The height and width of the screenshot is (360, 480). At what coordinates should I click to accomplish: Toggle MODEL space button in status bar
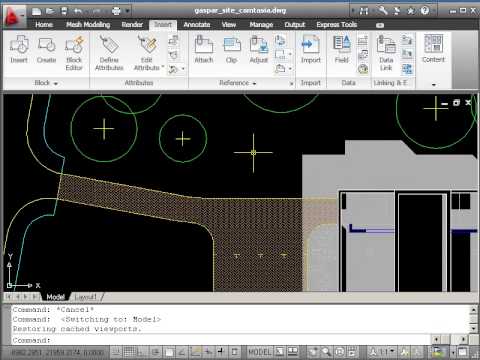(260, 351)
